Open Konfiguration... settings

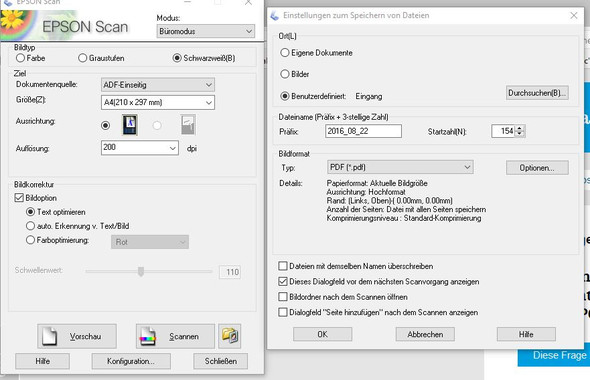coord(131,361)
